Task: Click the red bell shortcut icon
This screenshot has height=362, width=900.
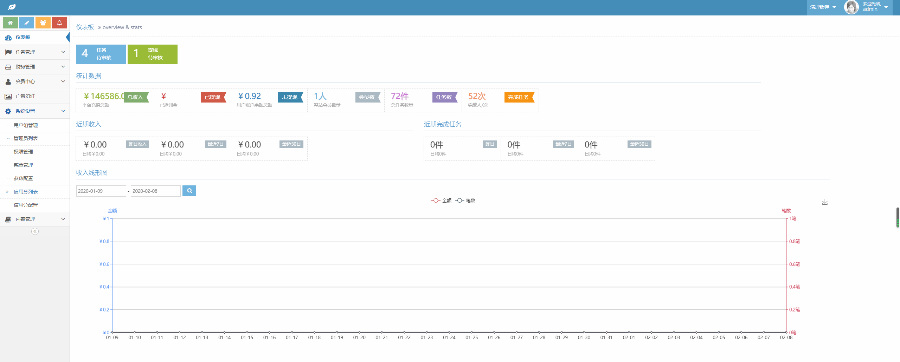Action: (x=59, y=22)
